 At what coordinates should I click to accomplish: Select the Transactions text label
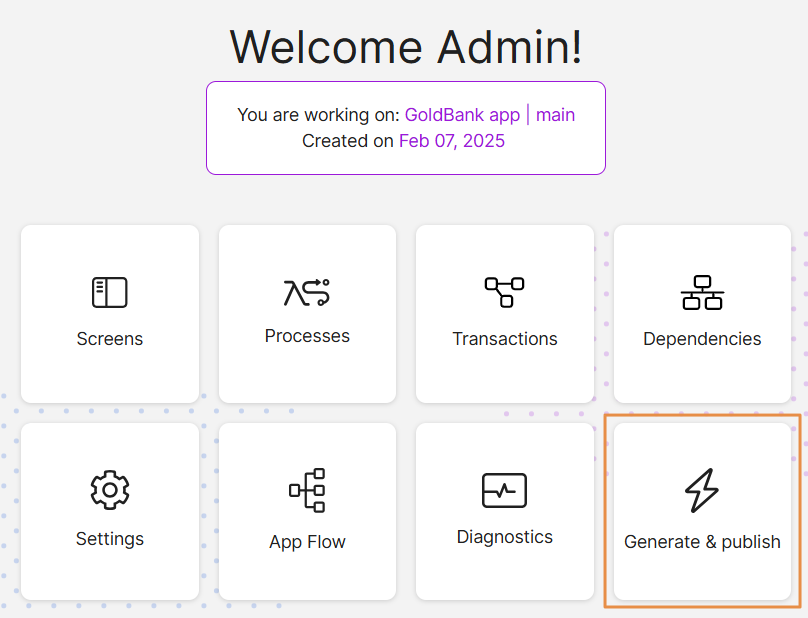coord(505,339)
